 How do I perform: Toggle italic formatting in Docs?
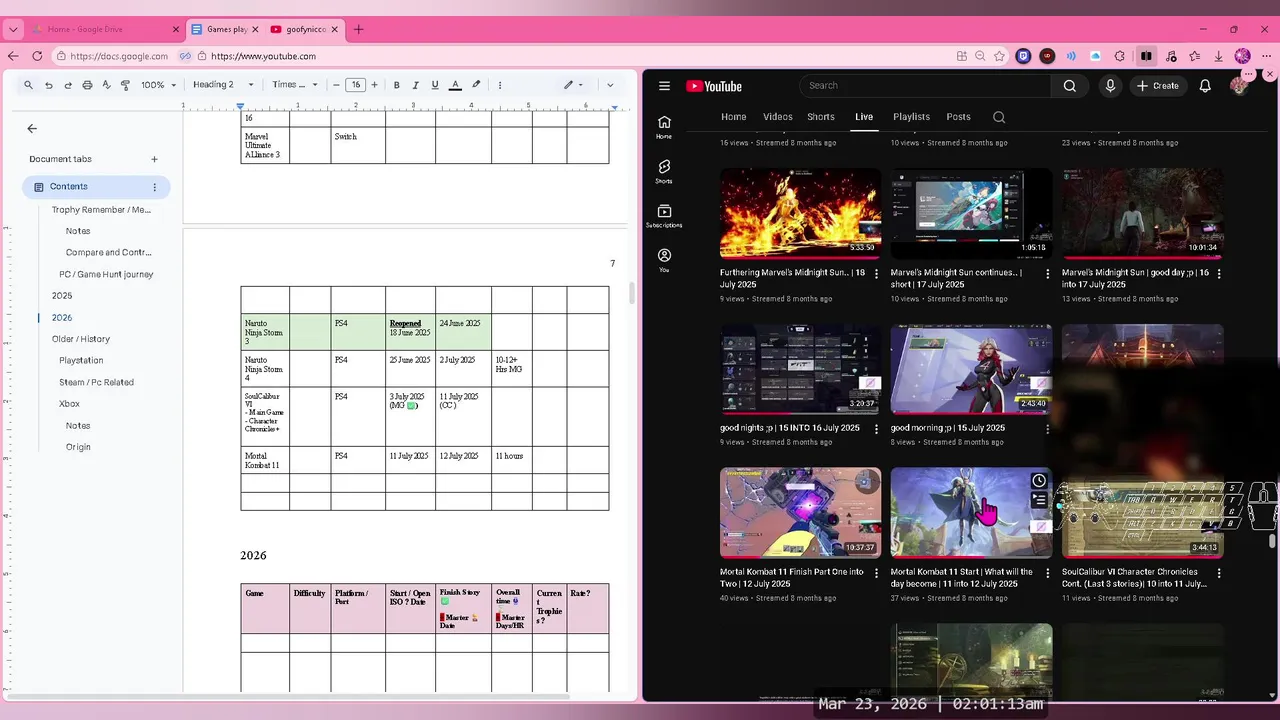(415, 85)
